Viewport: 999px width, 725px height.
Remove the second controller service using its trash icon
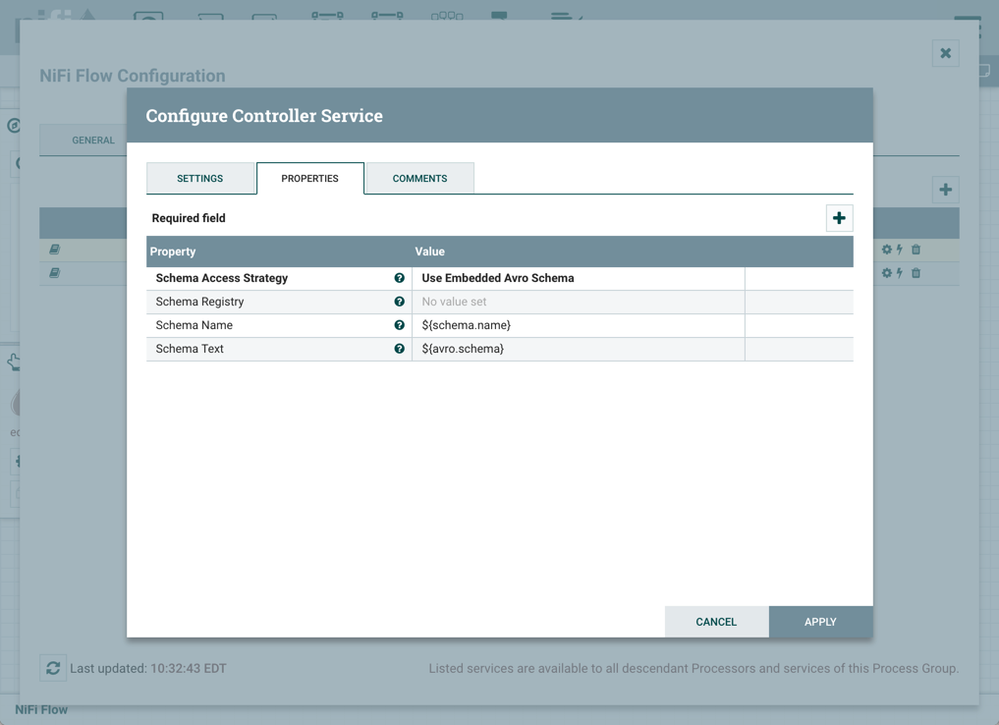(x=915, y=272)
